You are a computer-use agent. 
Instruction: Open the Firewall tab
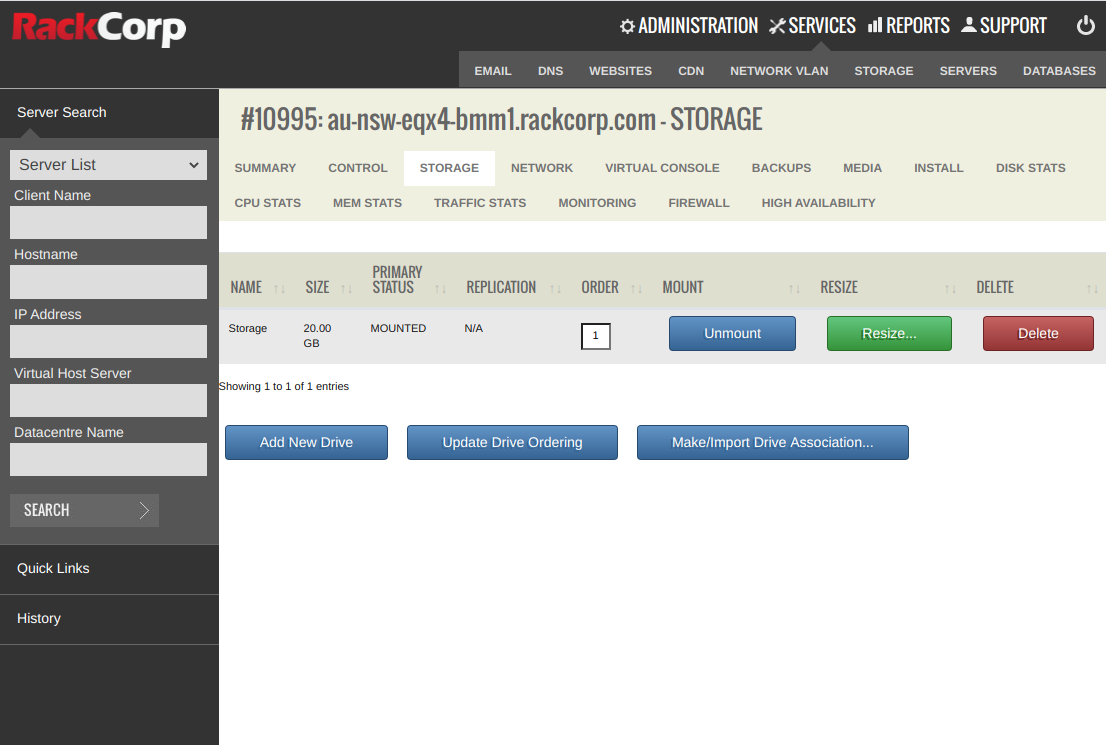point(699,203)
